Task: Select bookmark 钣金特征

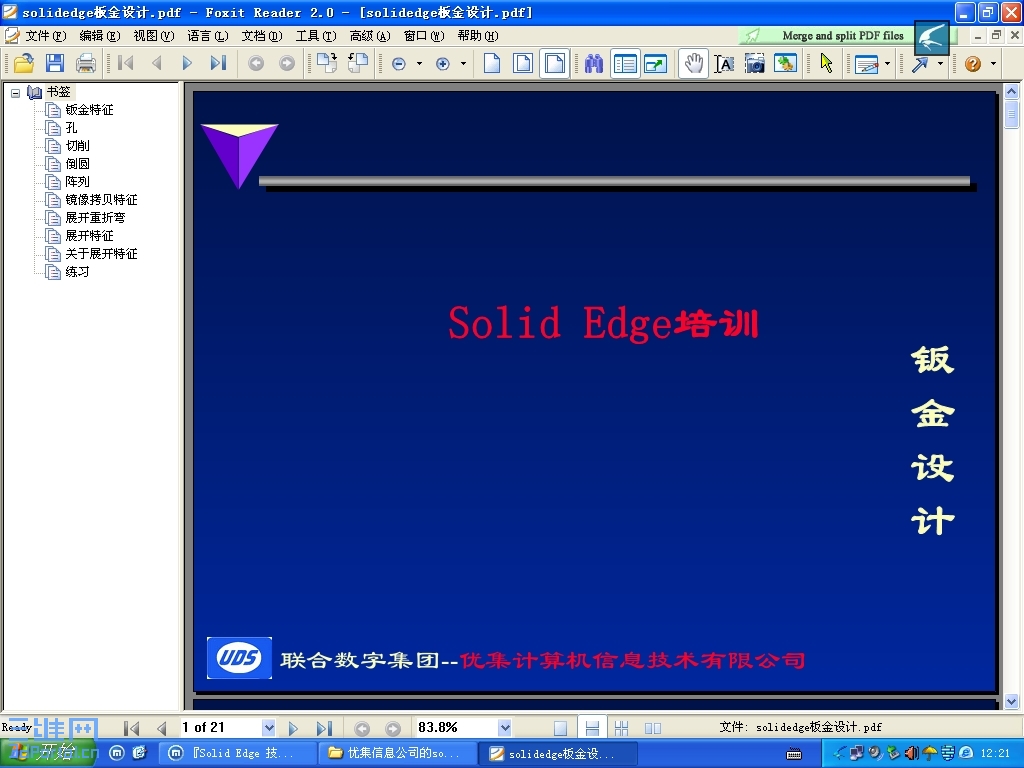Action: (x=89, y=110)
